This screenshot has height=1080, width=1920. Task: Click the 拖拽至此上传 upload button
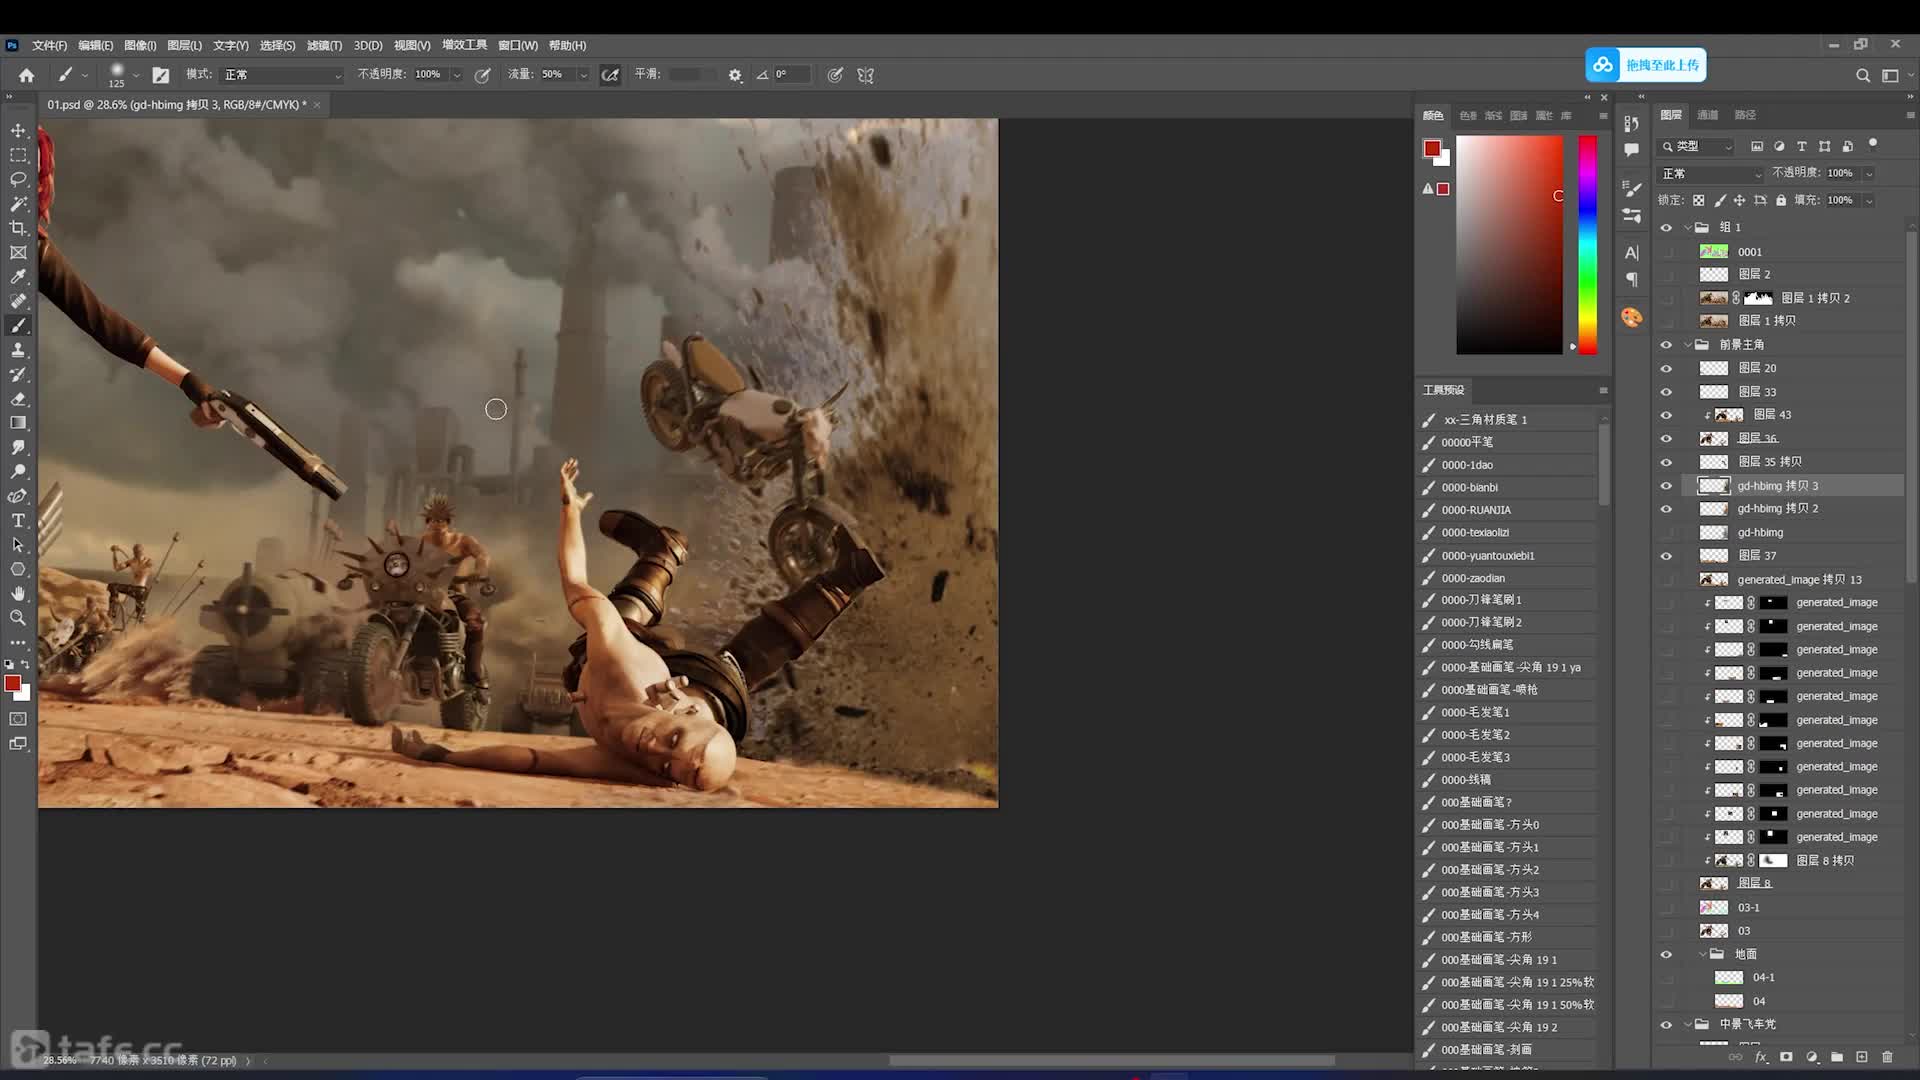click(1646, 65)
